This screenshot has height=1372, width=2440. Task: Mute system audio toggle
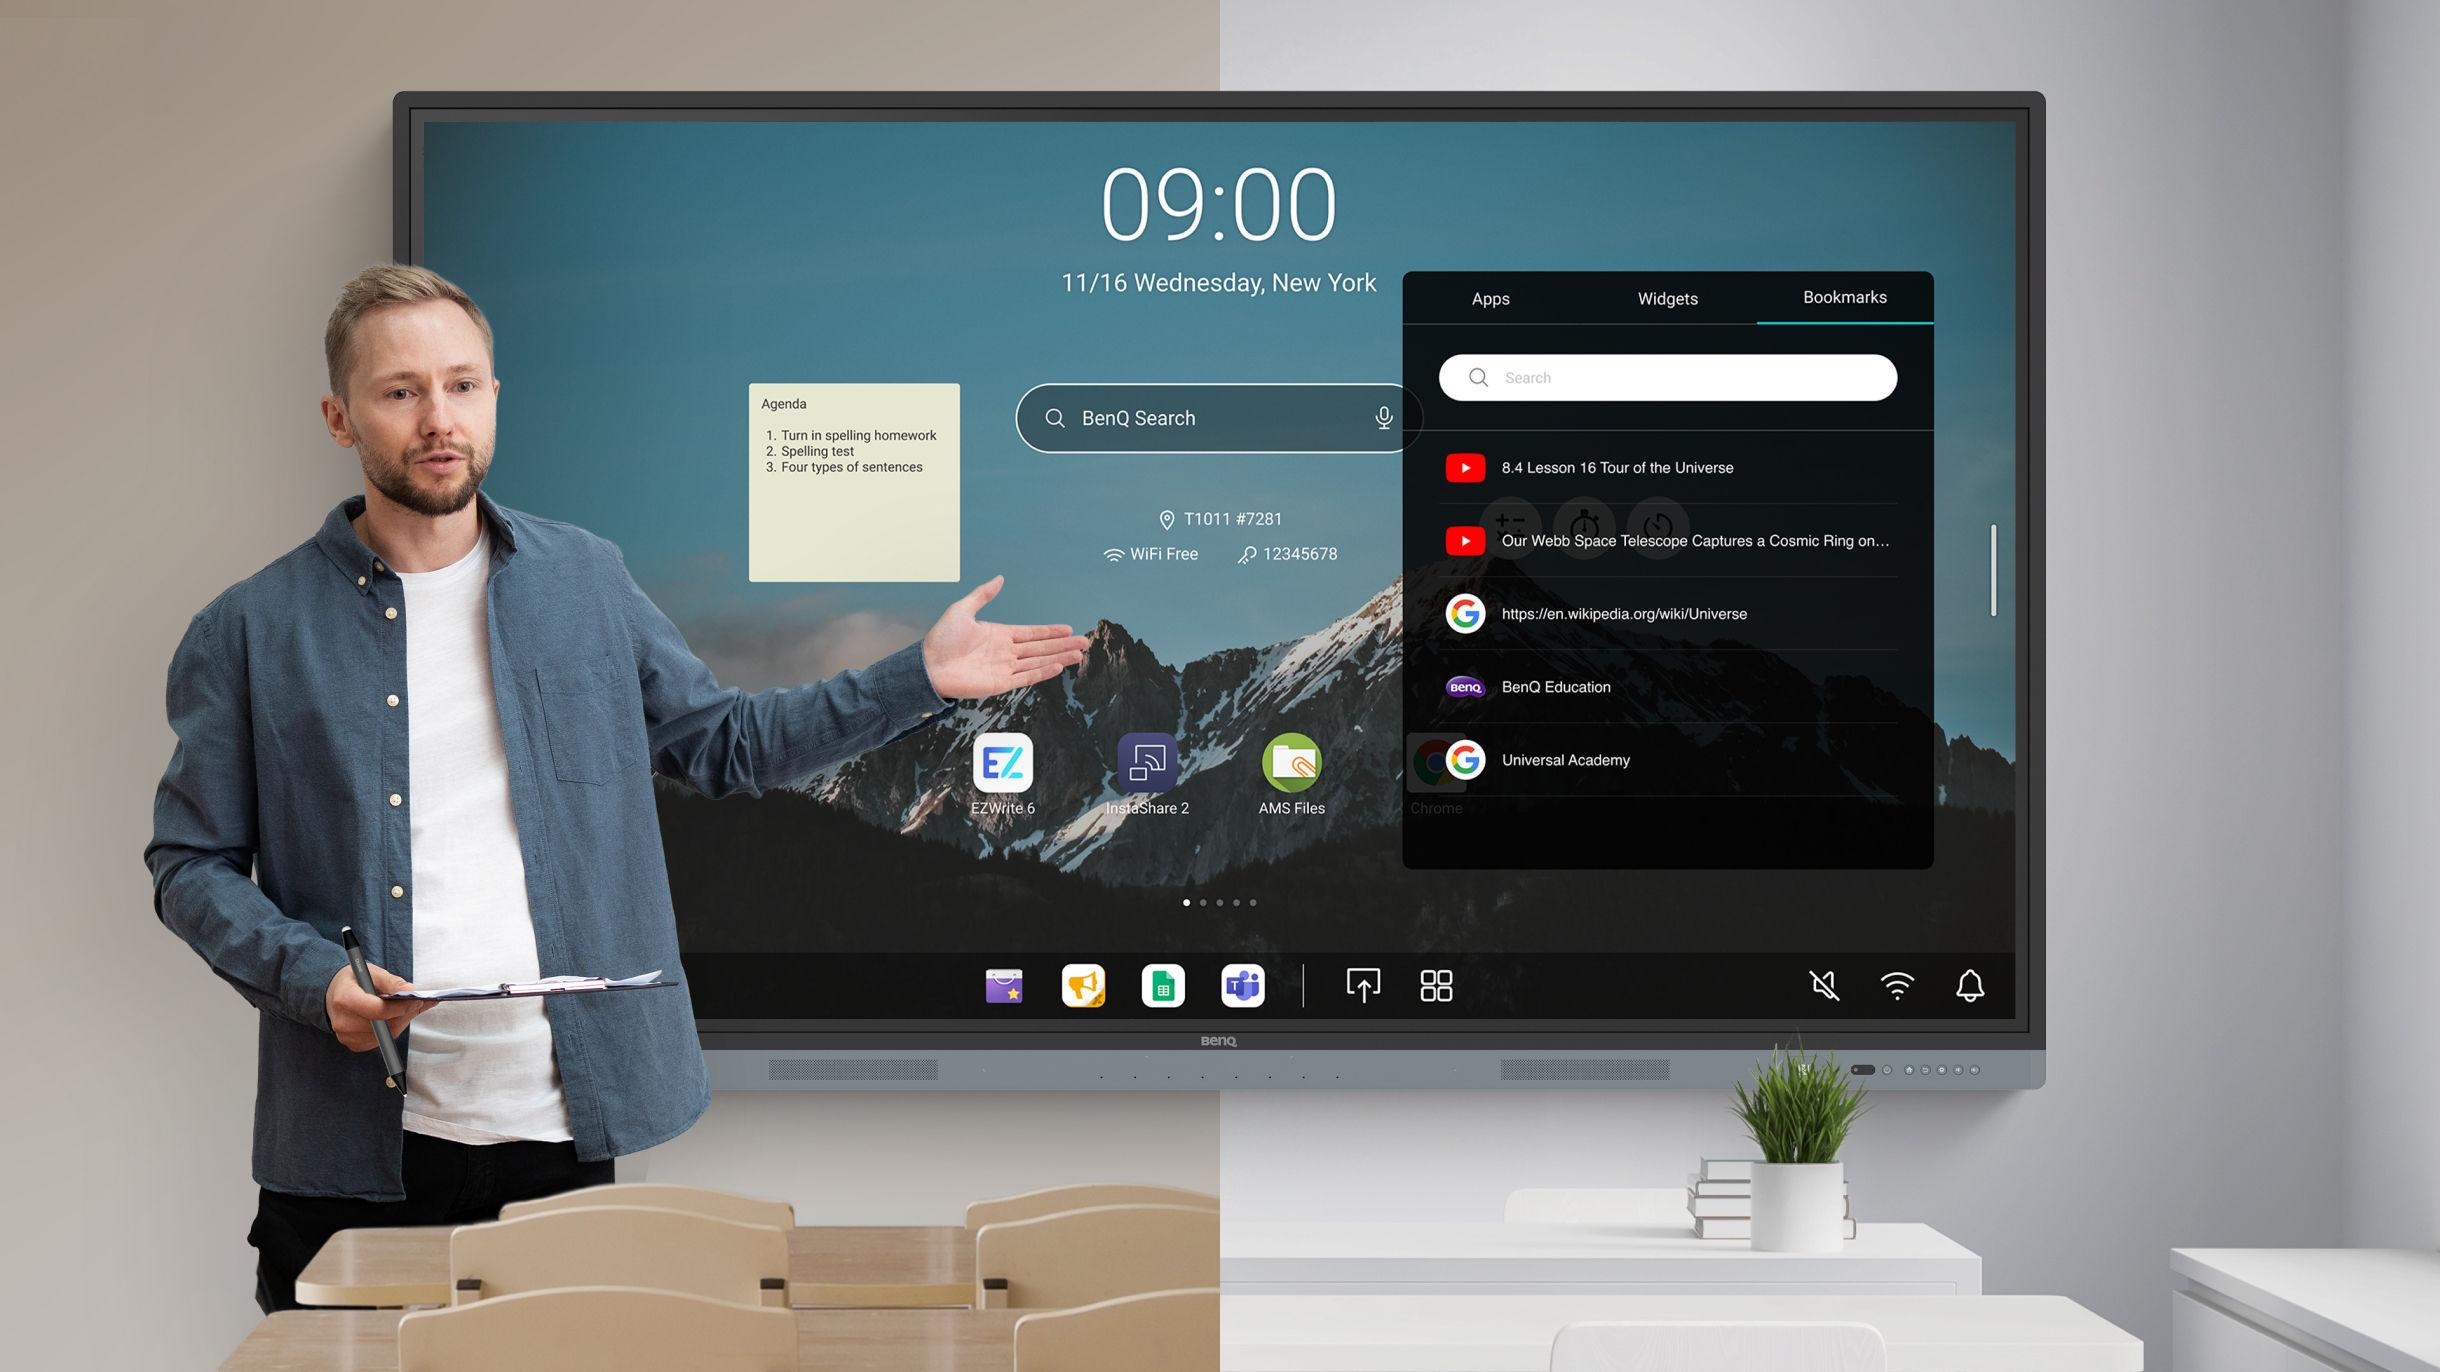tap(1827, 987)
